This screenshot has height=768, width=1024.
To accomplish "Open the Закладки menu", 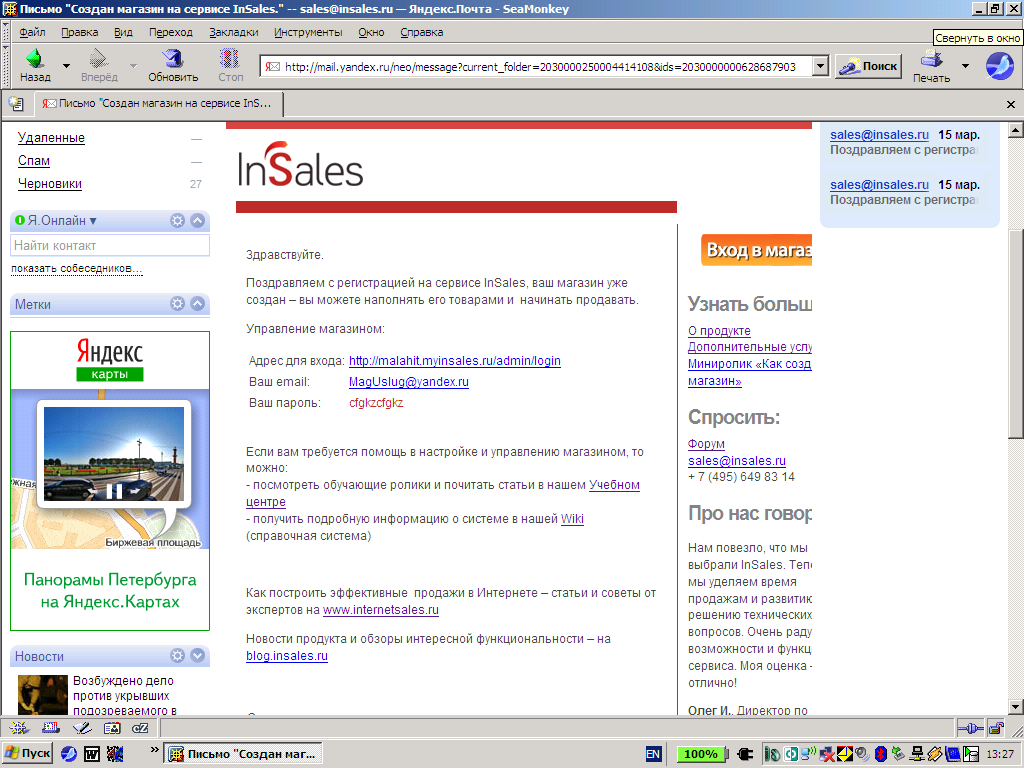I will pyautogui.click(x=234, y=32).
